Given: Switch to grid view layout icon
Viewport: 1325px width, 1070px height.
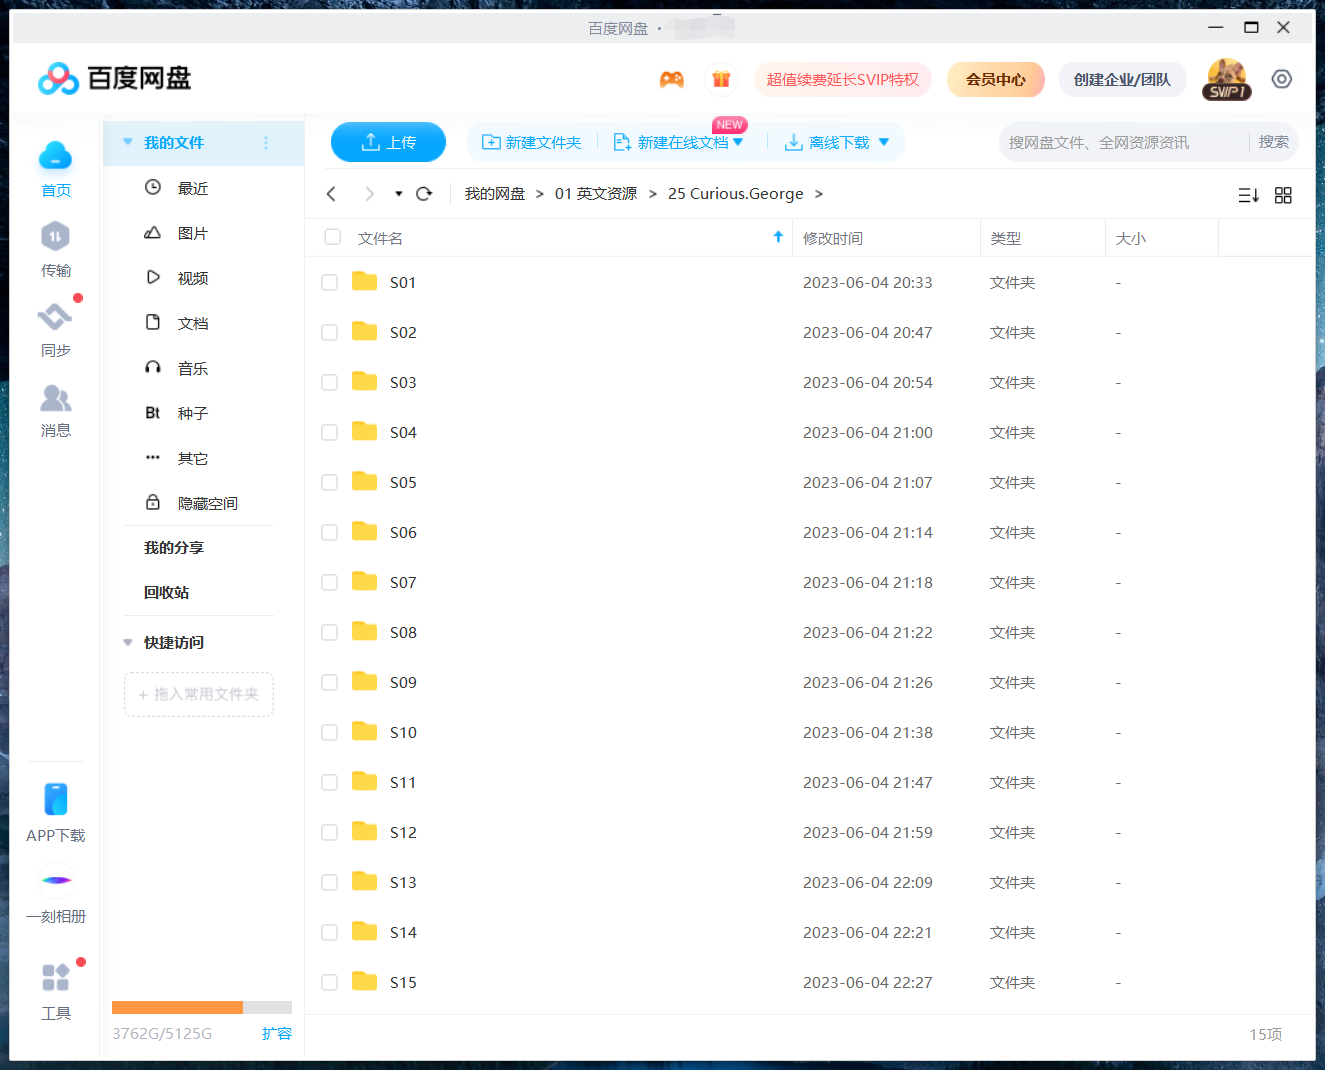Looking at the screenshot, I should click(1284, 194).
